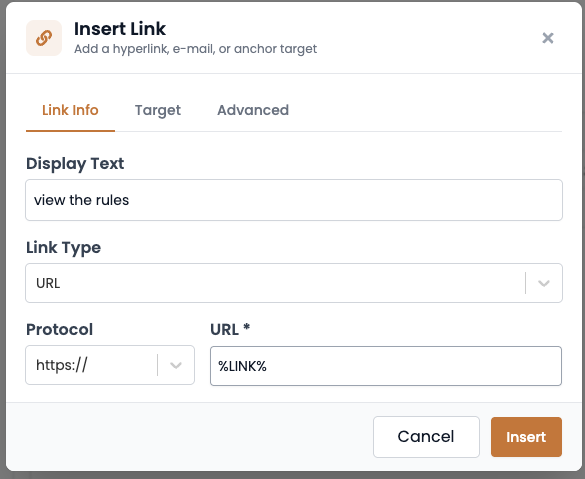
Task: Click the Protocol field label
Action: [59, 329]
